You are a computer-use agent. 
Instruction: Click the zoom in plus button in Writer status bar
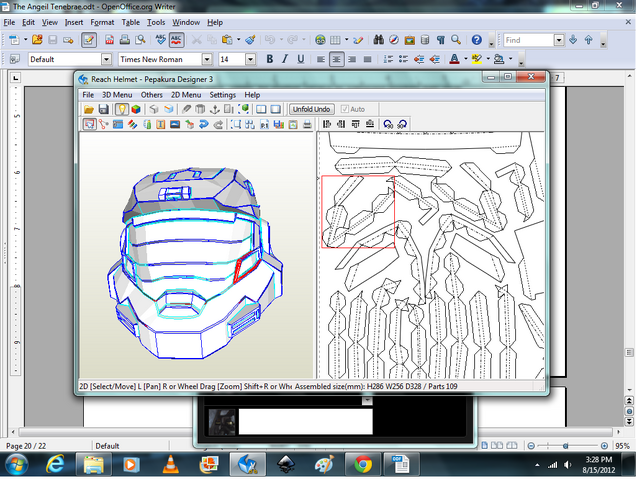pyautogui.click(x=604, y=446)
